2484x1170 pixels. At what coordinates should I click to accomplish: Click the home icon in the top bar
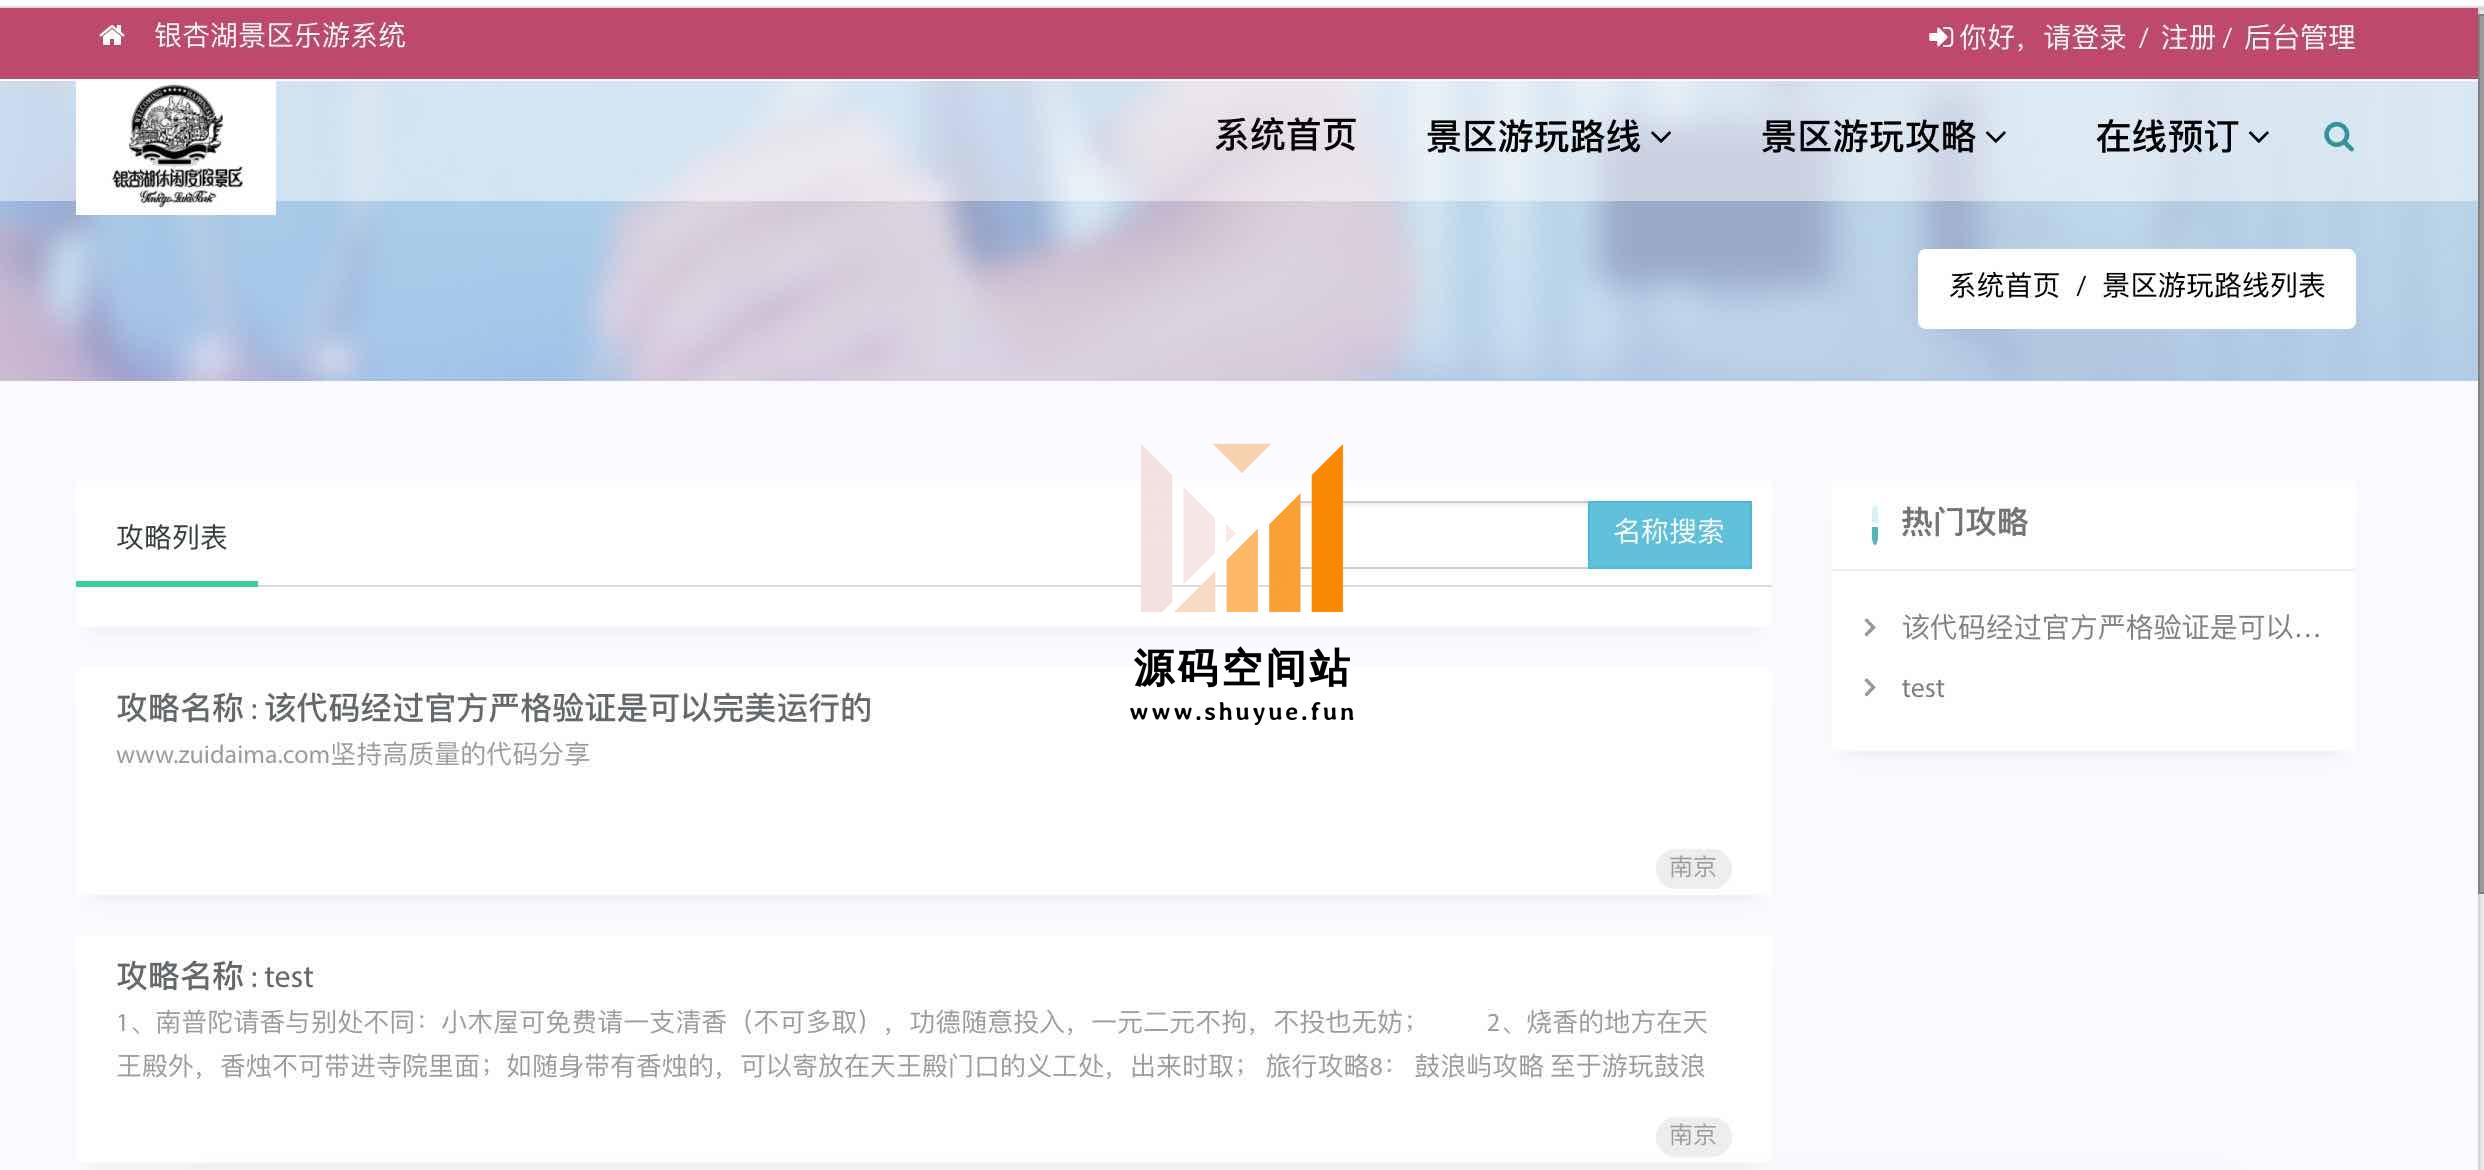(112, 36)
